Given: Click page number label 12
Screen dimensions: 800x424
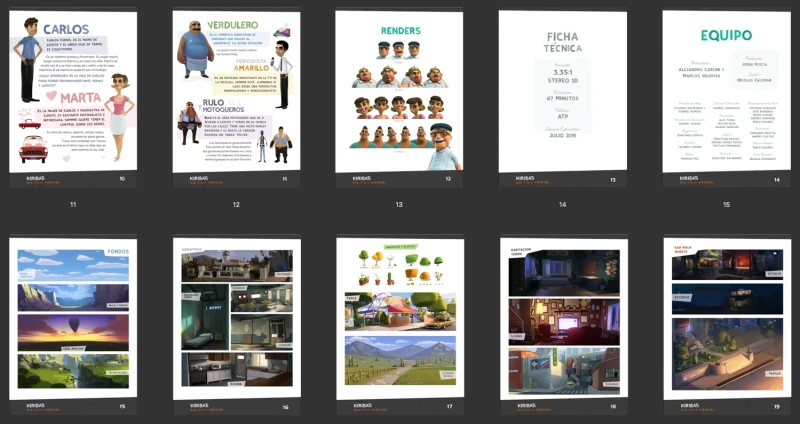Looking at the screenshot, I should click(x=236, y=205).
